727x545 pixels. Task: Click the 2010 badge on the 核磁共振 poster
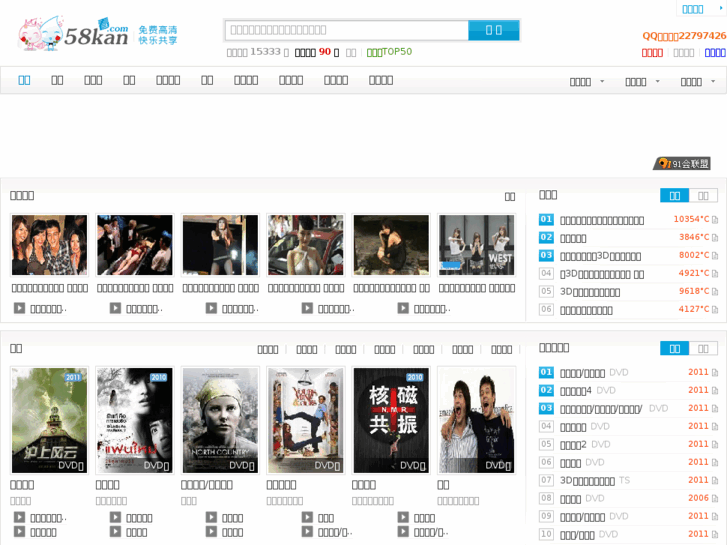(x=415, y=377)
